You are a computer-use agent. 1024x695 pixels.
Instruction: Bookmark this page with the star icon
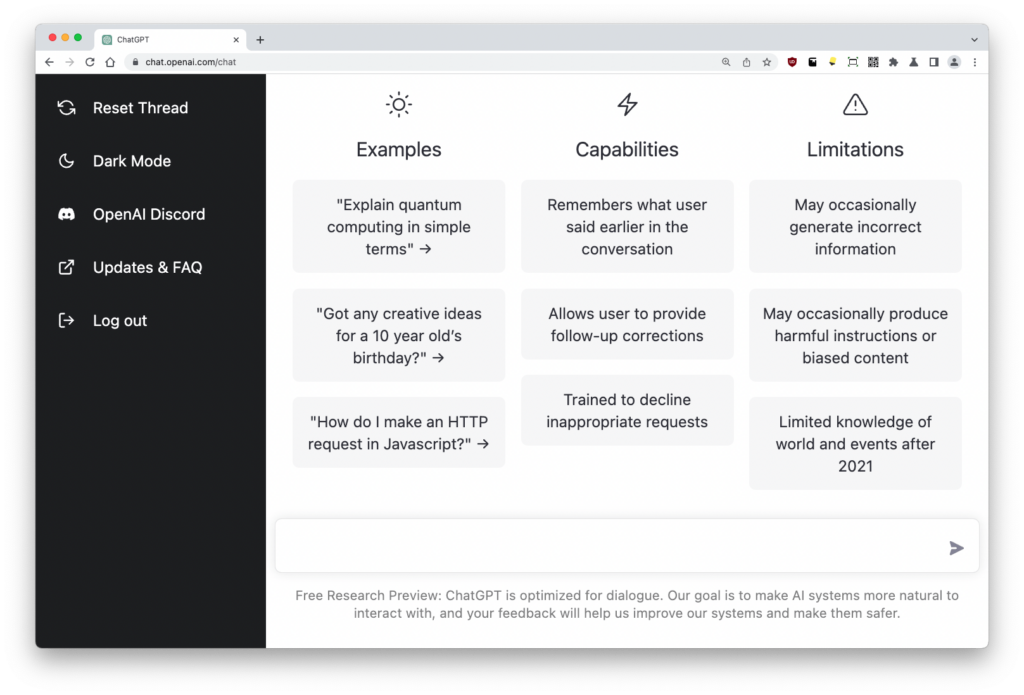pyautogui.click(x=767, y=62)
